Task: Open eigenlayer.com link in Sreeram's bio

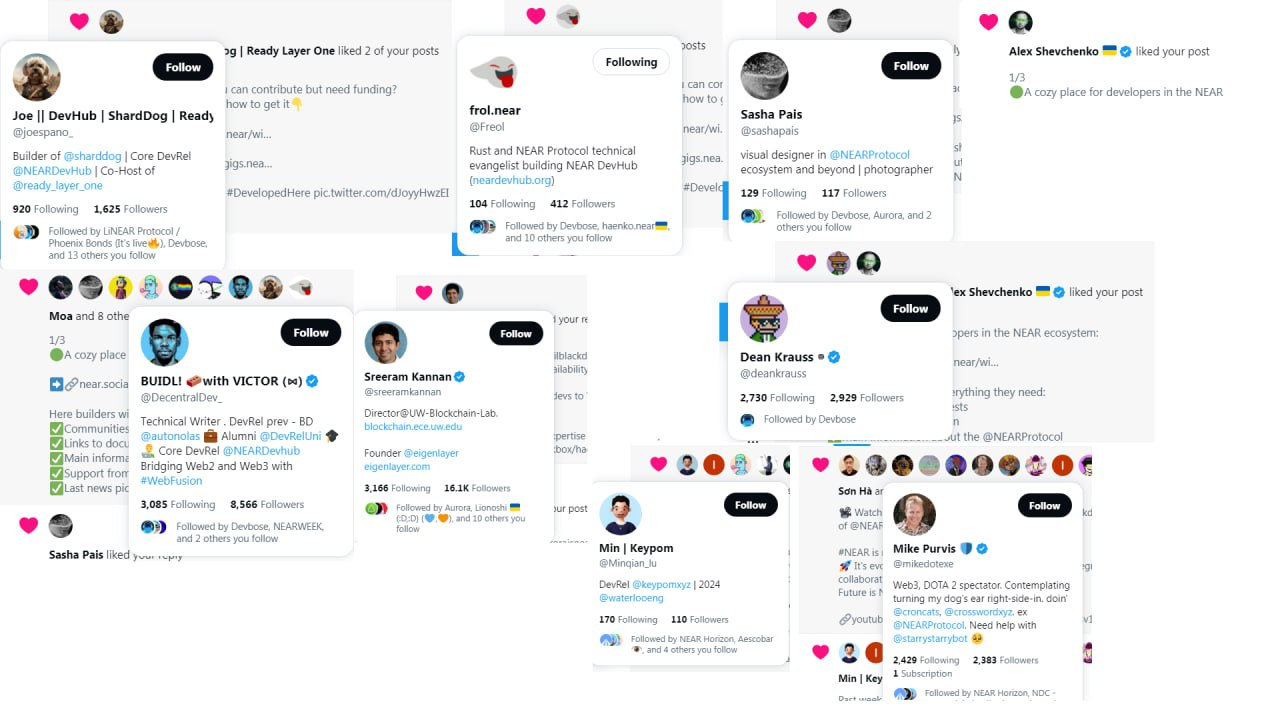Action: pos(397,467)
